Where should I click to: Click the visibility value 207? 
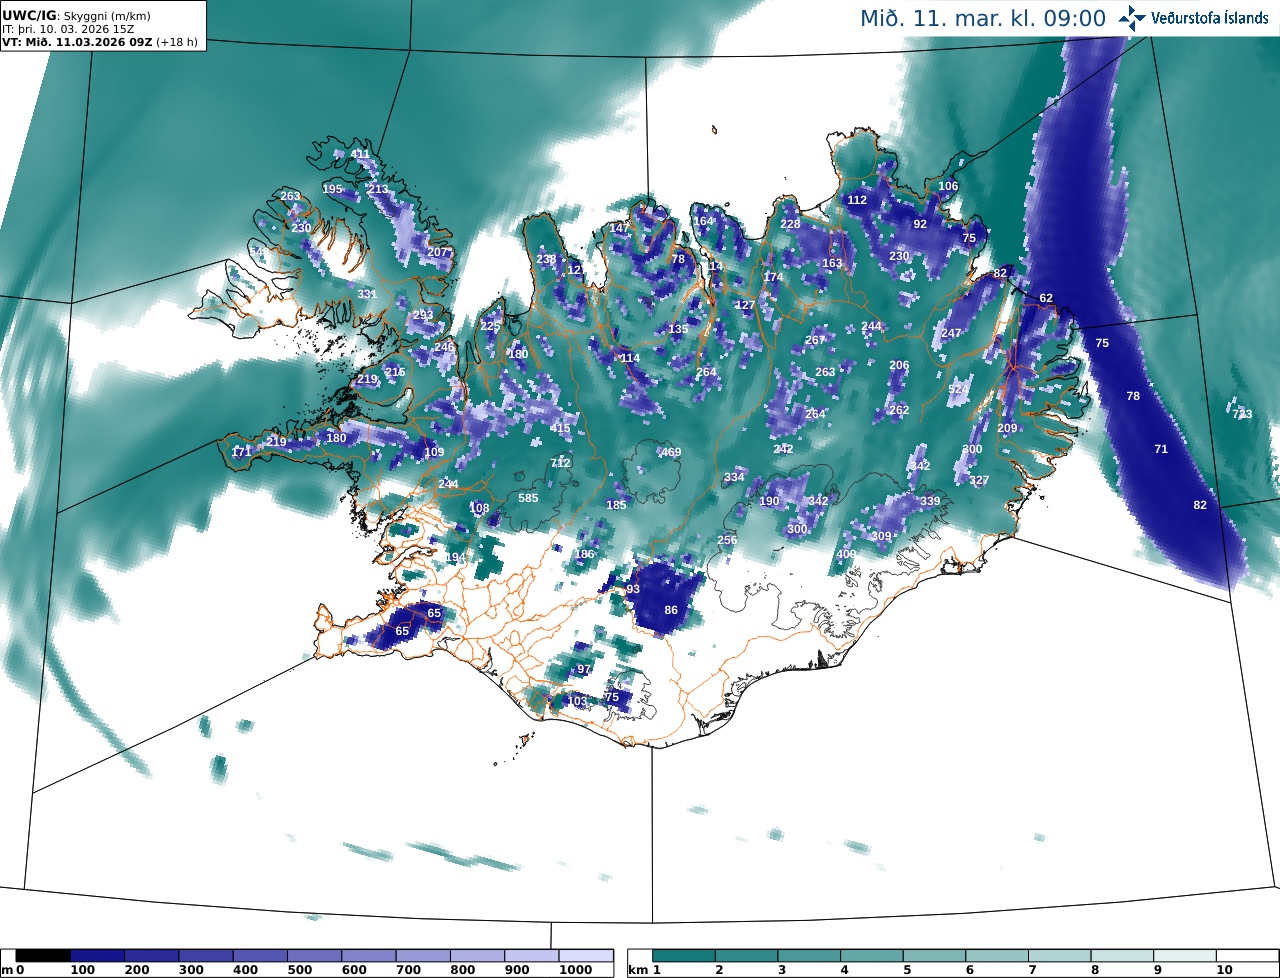pos(437,252)
